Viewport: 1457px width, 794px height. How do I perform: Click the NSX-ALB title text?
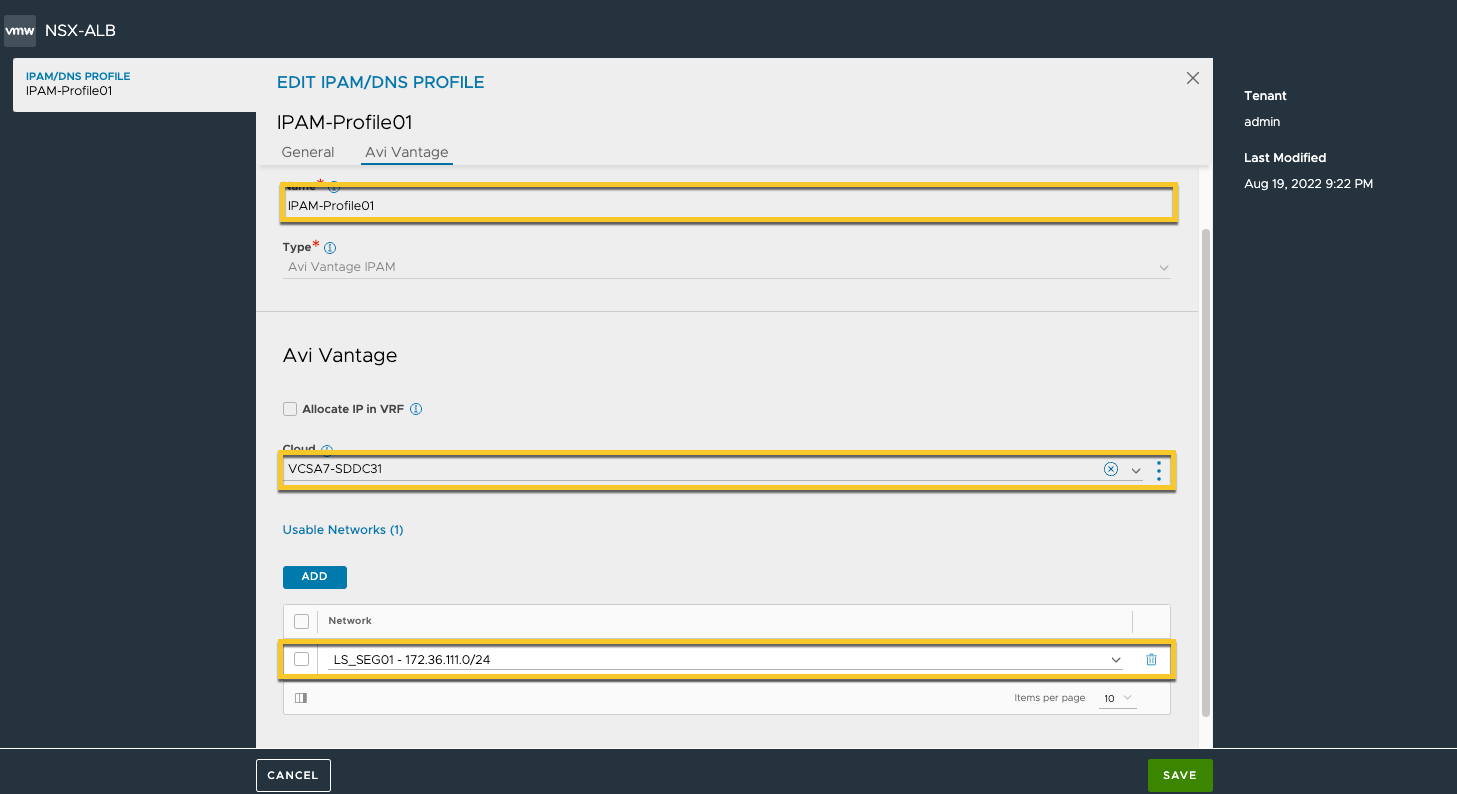80,30
